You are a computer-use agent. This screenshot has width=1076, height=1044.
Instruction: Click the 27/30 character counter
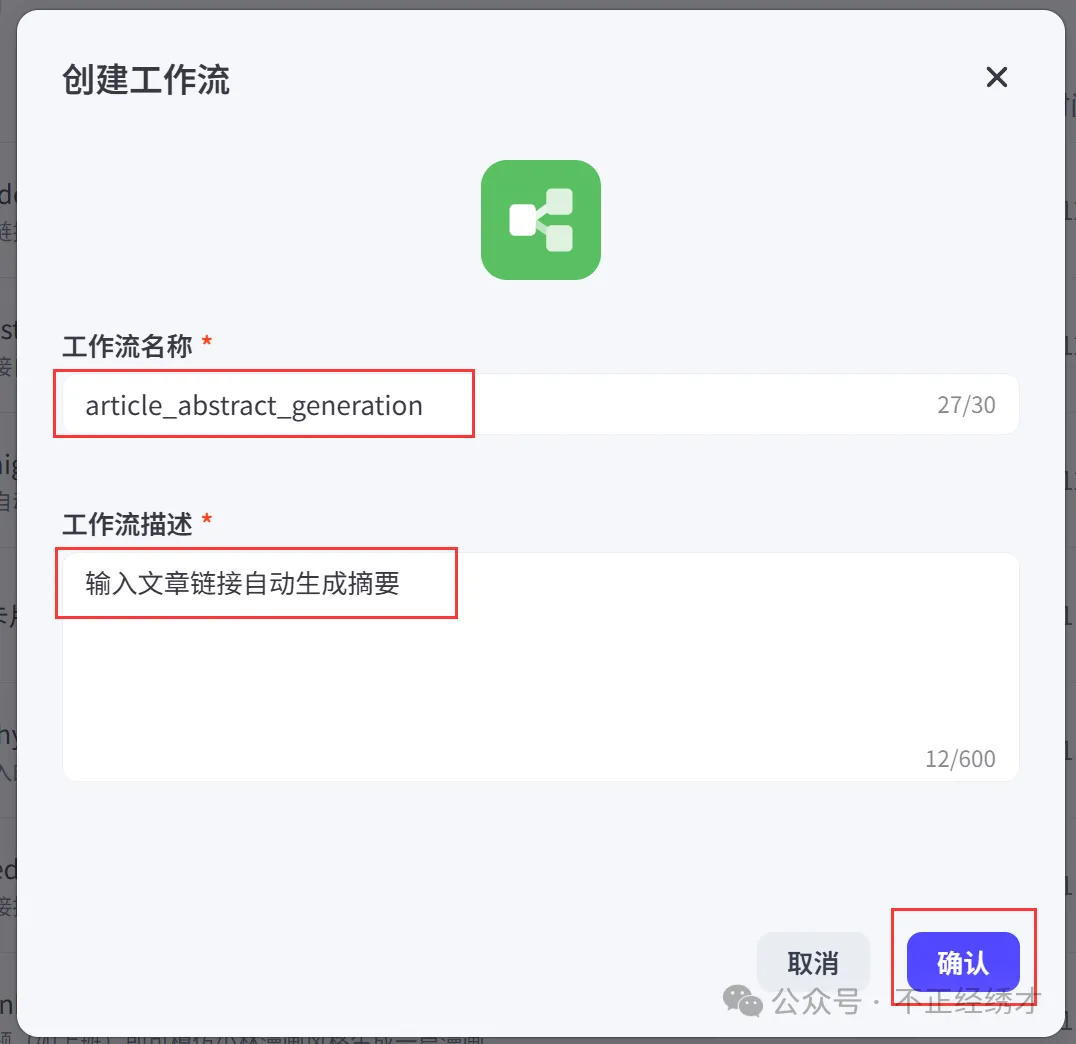click(966, 405)
